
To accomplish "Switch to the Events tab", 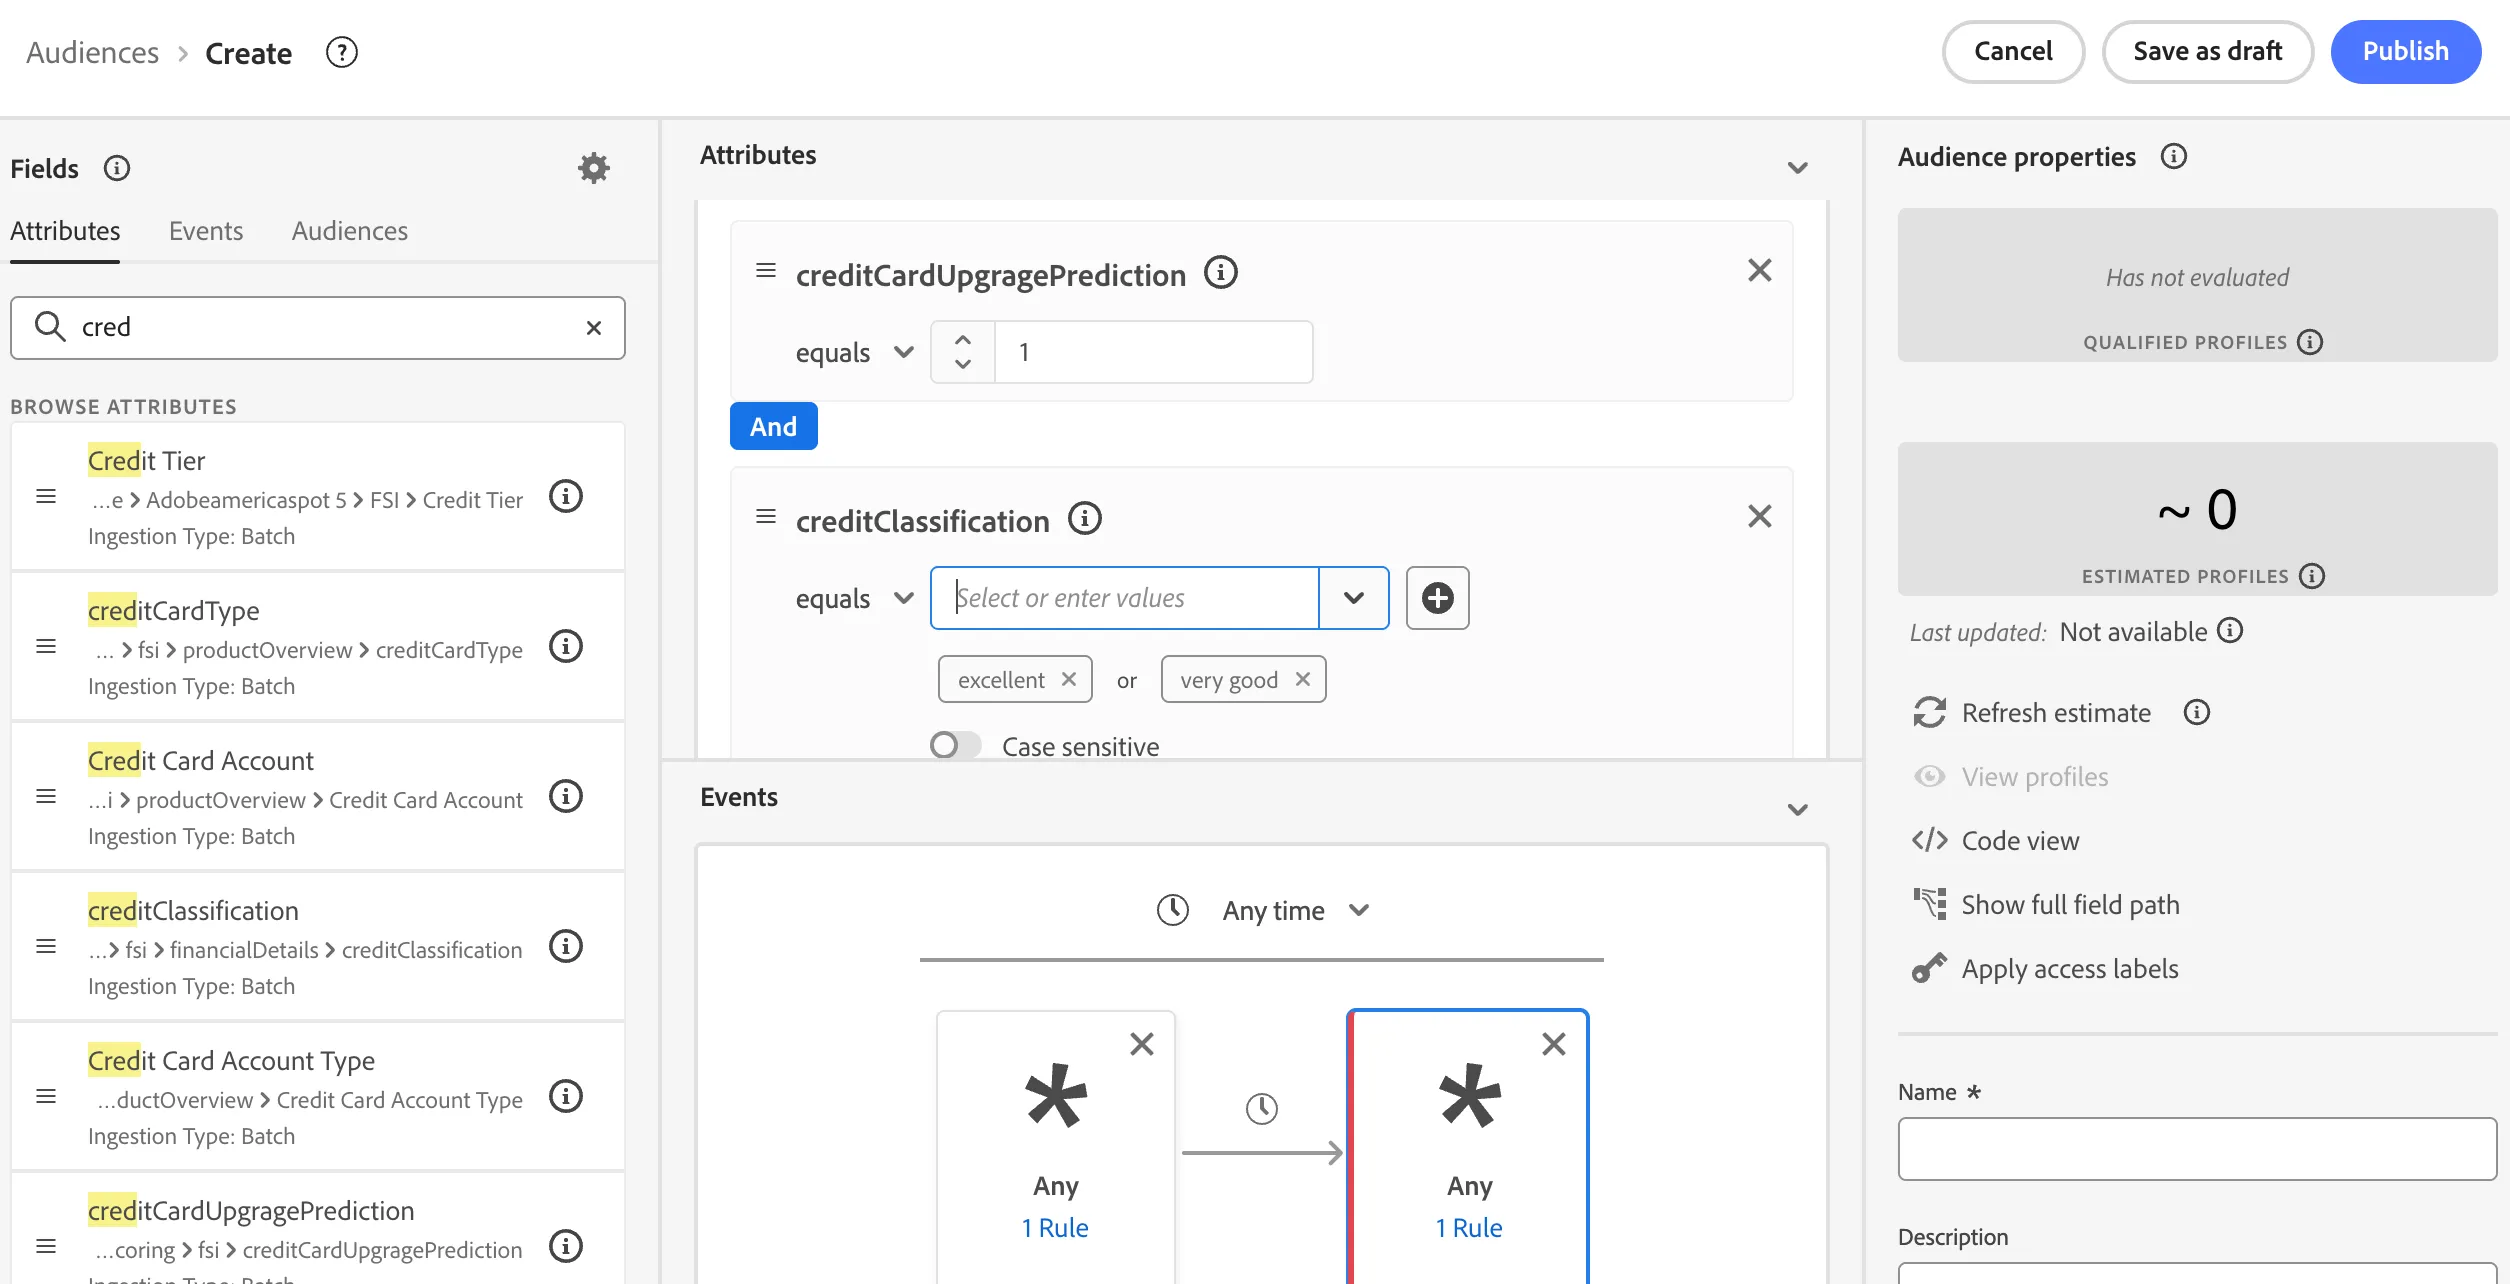I will (x=206, y=231).
